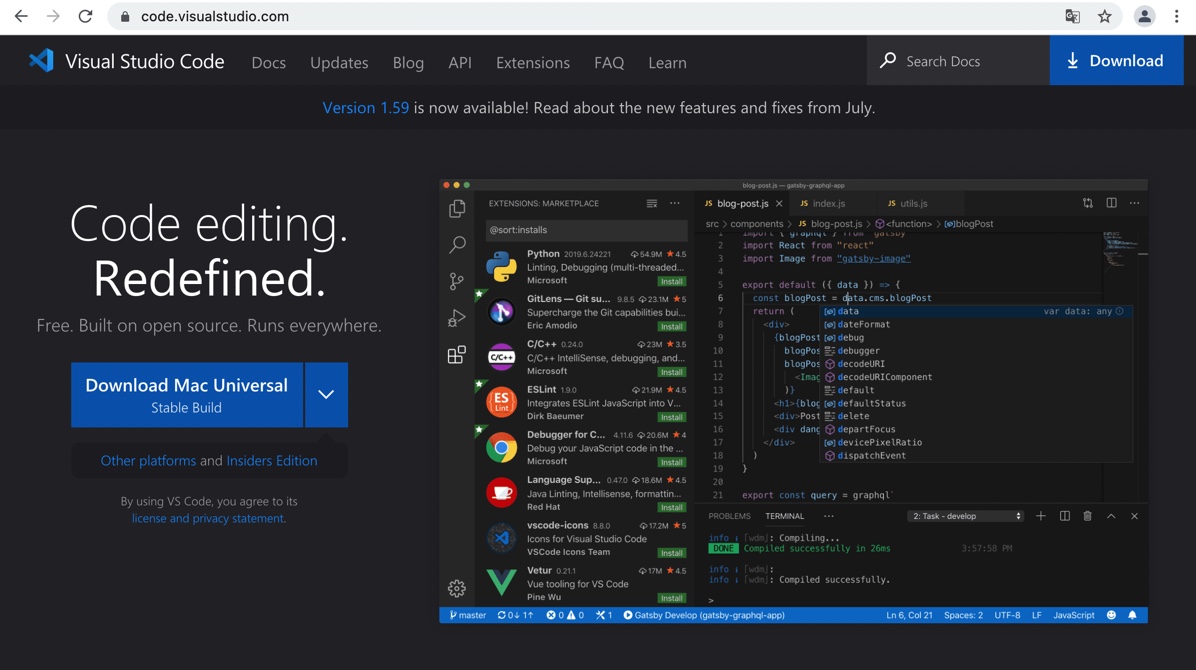Click the translate page icon

[1072, 16]
